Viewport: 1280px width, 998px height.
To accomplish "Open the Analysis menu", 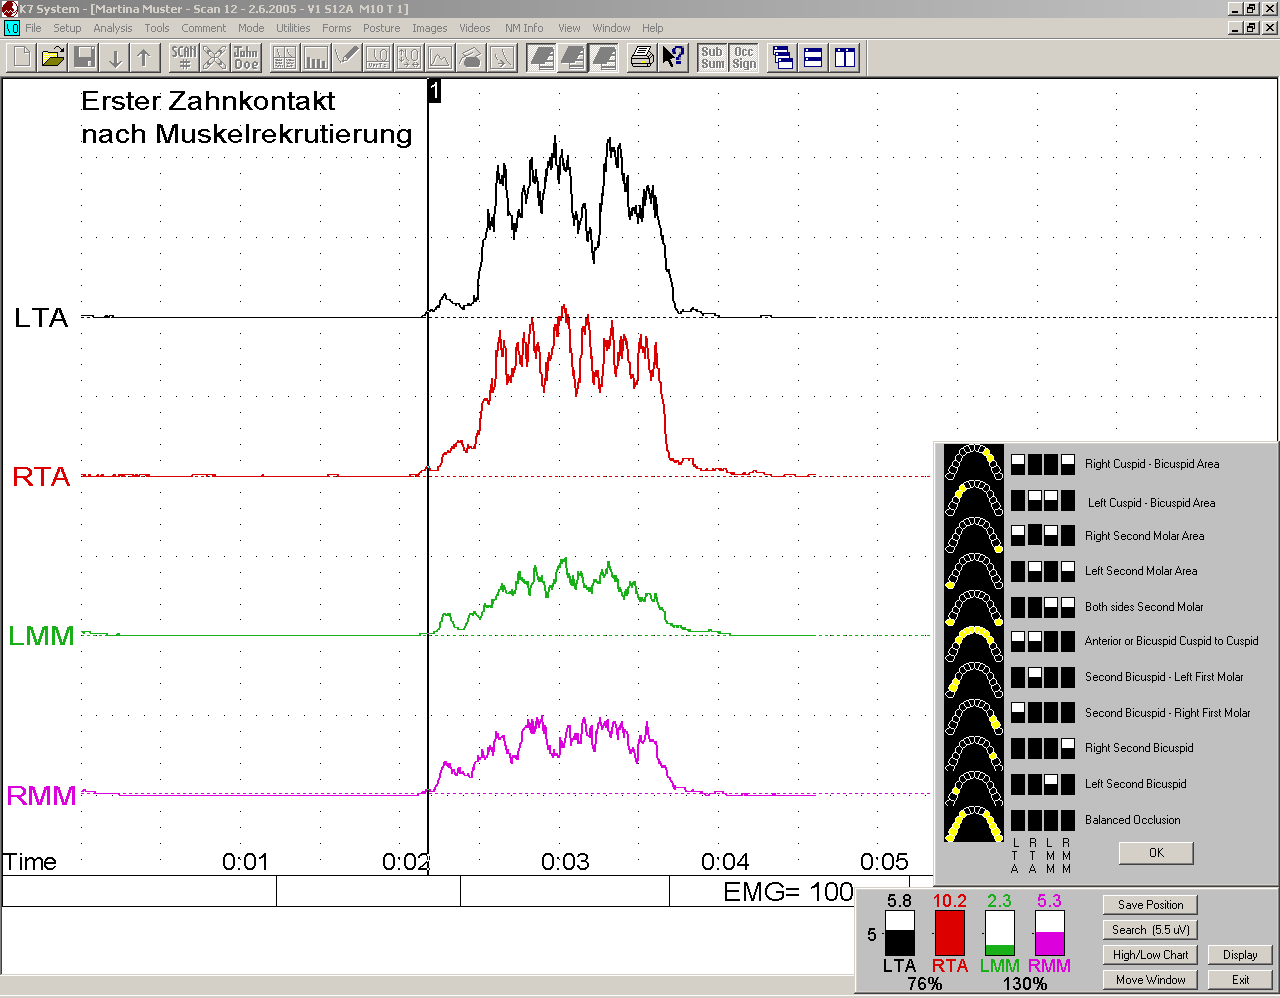I will 113,28.
